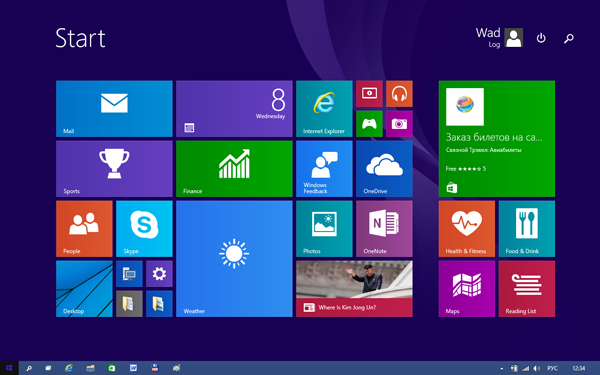The width and height of the screenshot is (600, 375).
Task: Open the Camera tile
Action: pyautogui.click(x=399, y=124)
